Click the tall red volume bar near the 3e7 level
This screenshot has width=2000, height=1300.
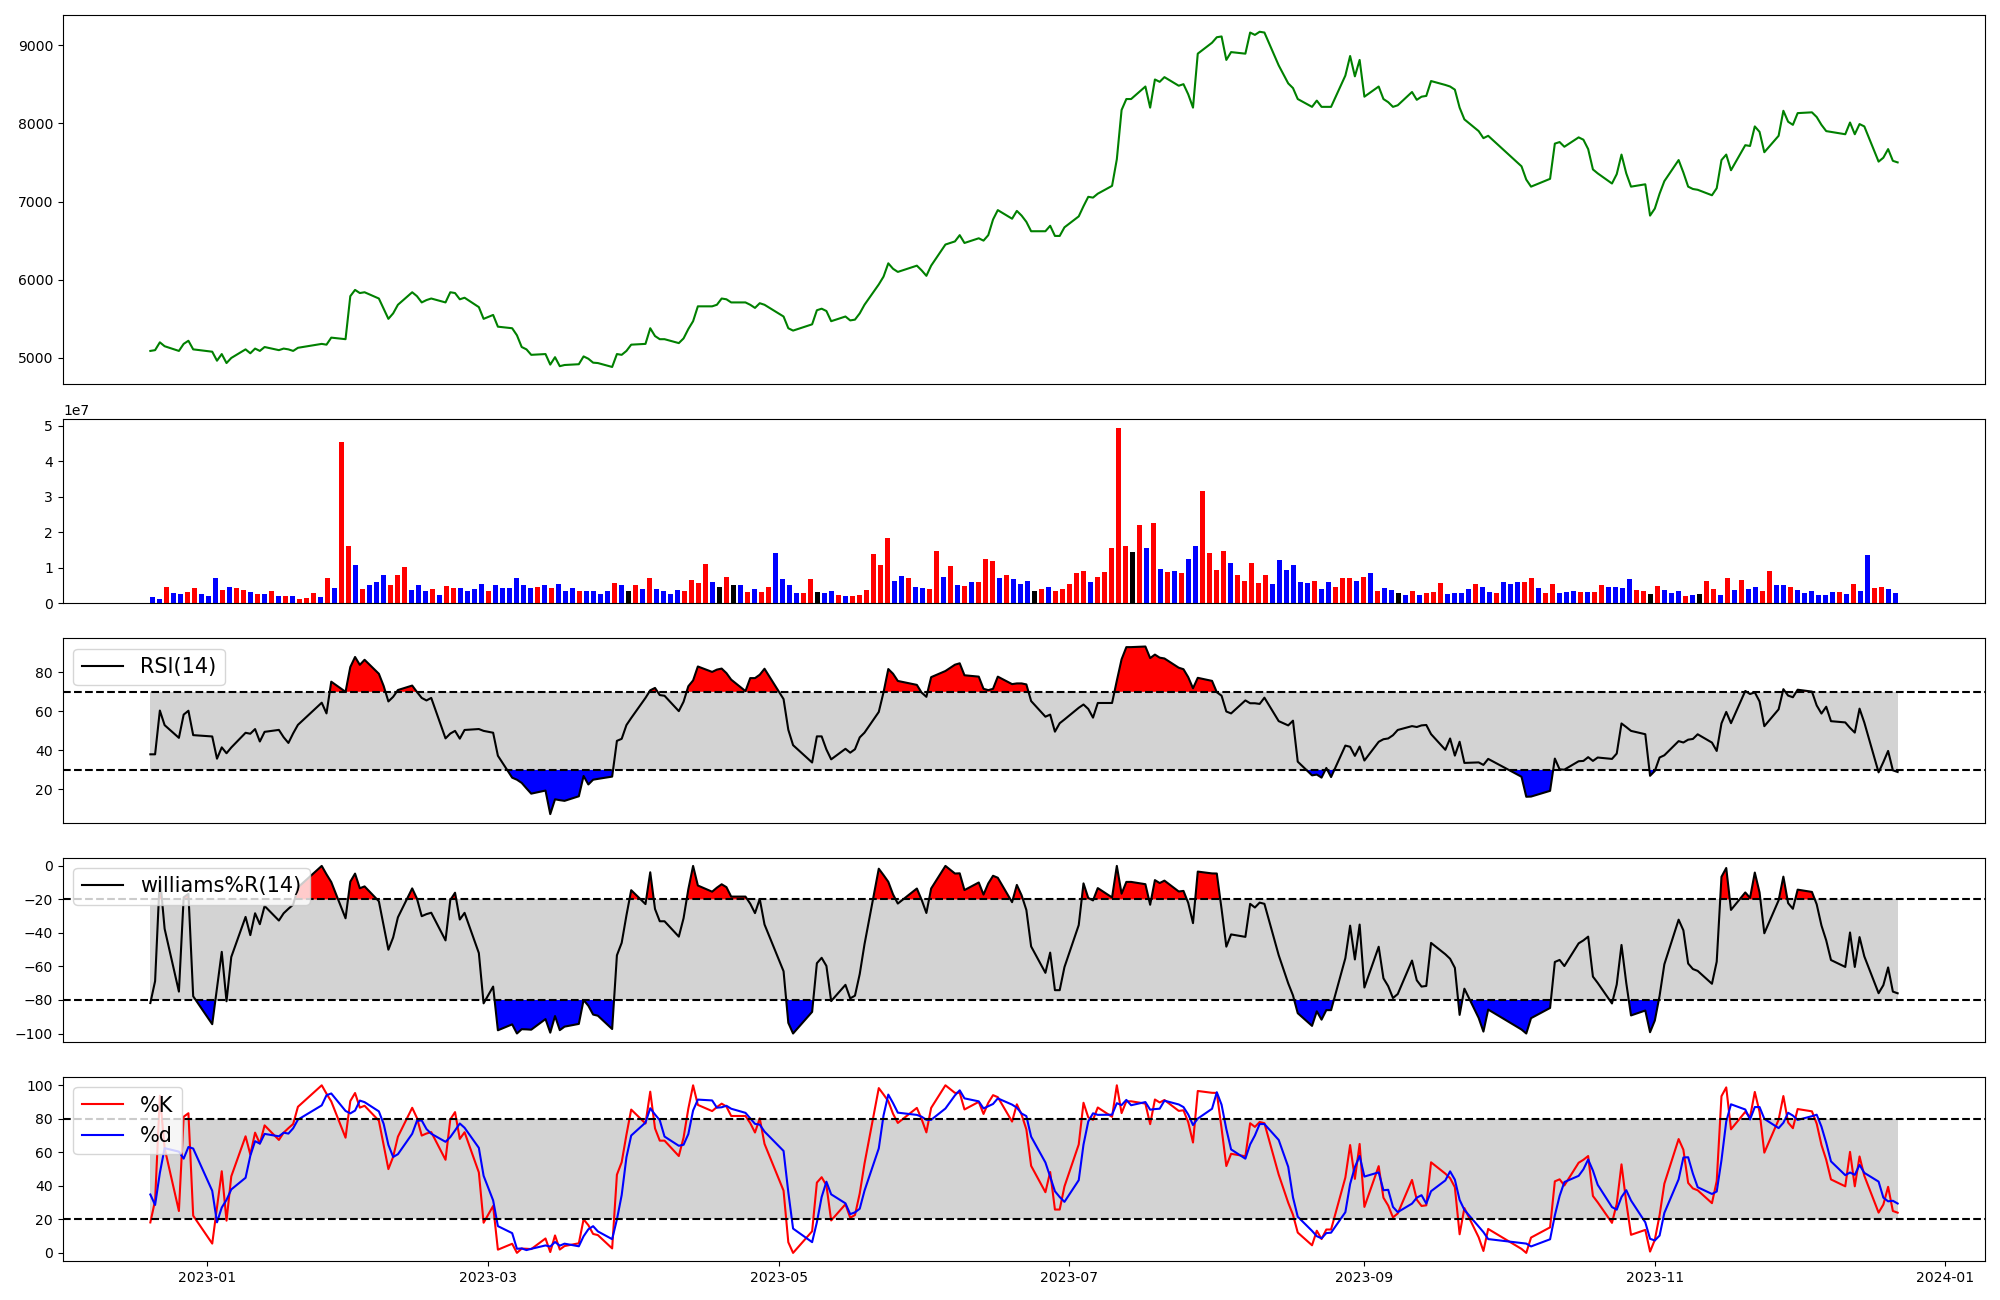(x=1202, y=547)
